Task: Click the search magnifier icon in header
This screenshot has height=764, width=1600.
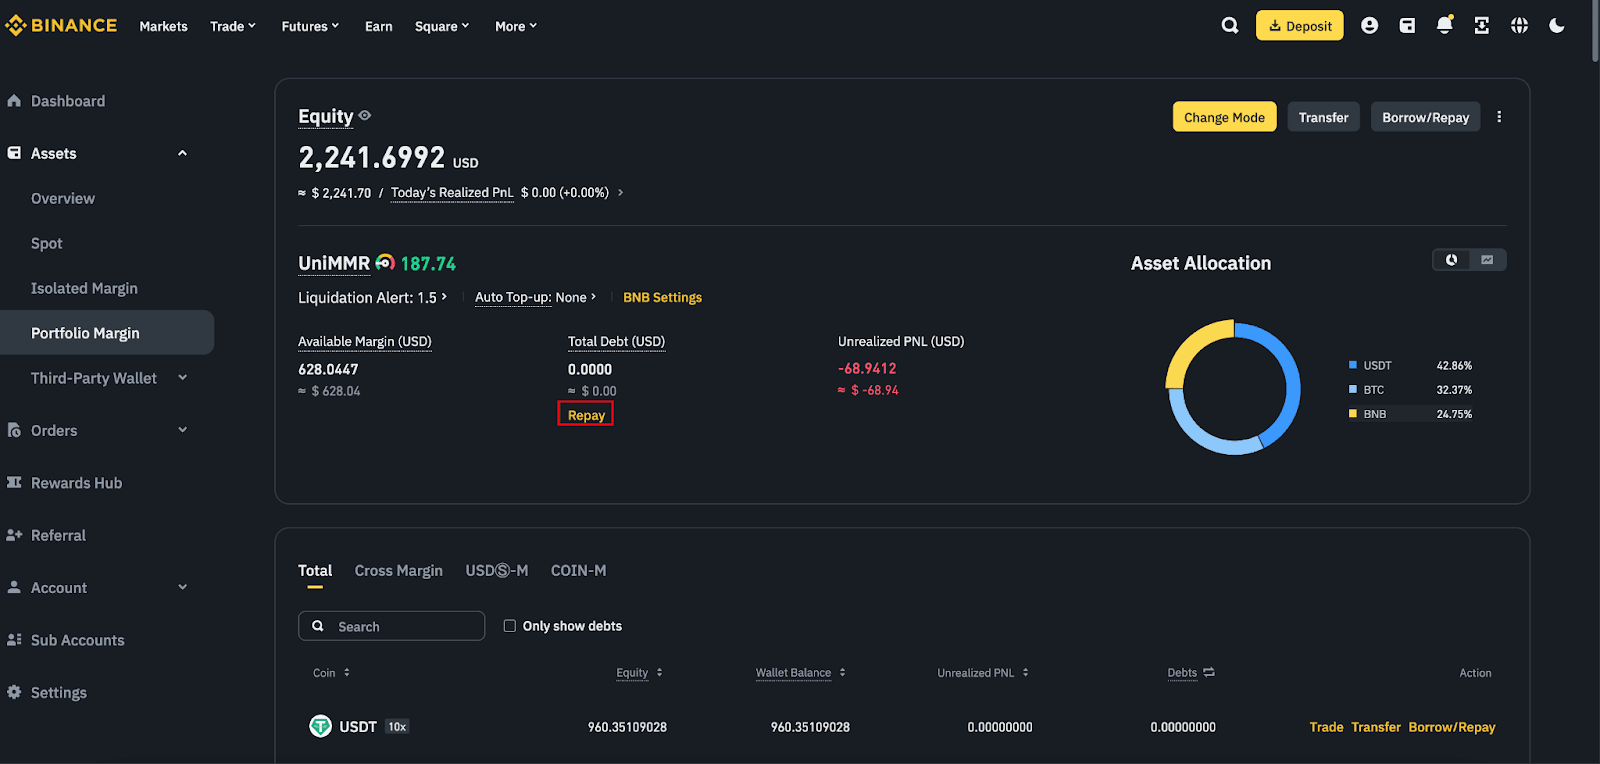Action: [x=1230, y=26]
